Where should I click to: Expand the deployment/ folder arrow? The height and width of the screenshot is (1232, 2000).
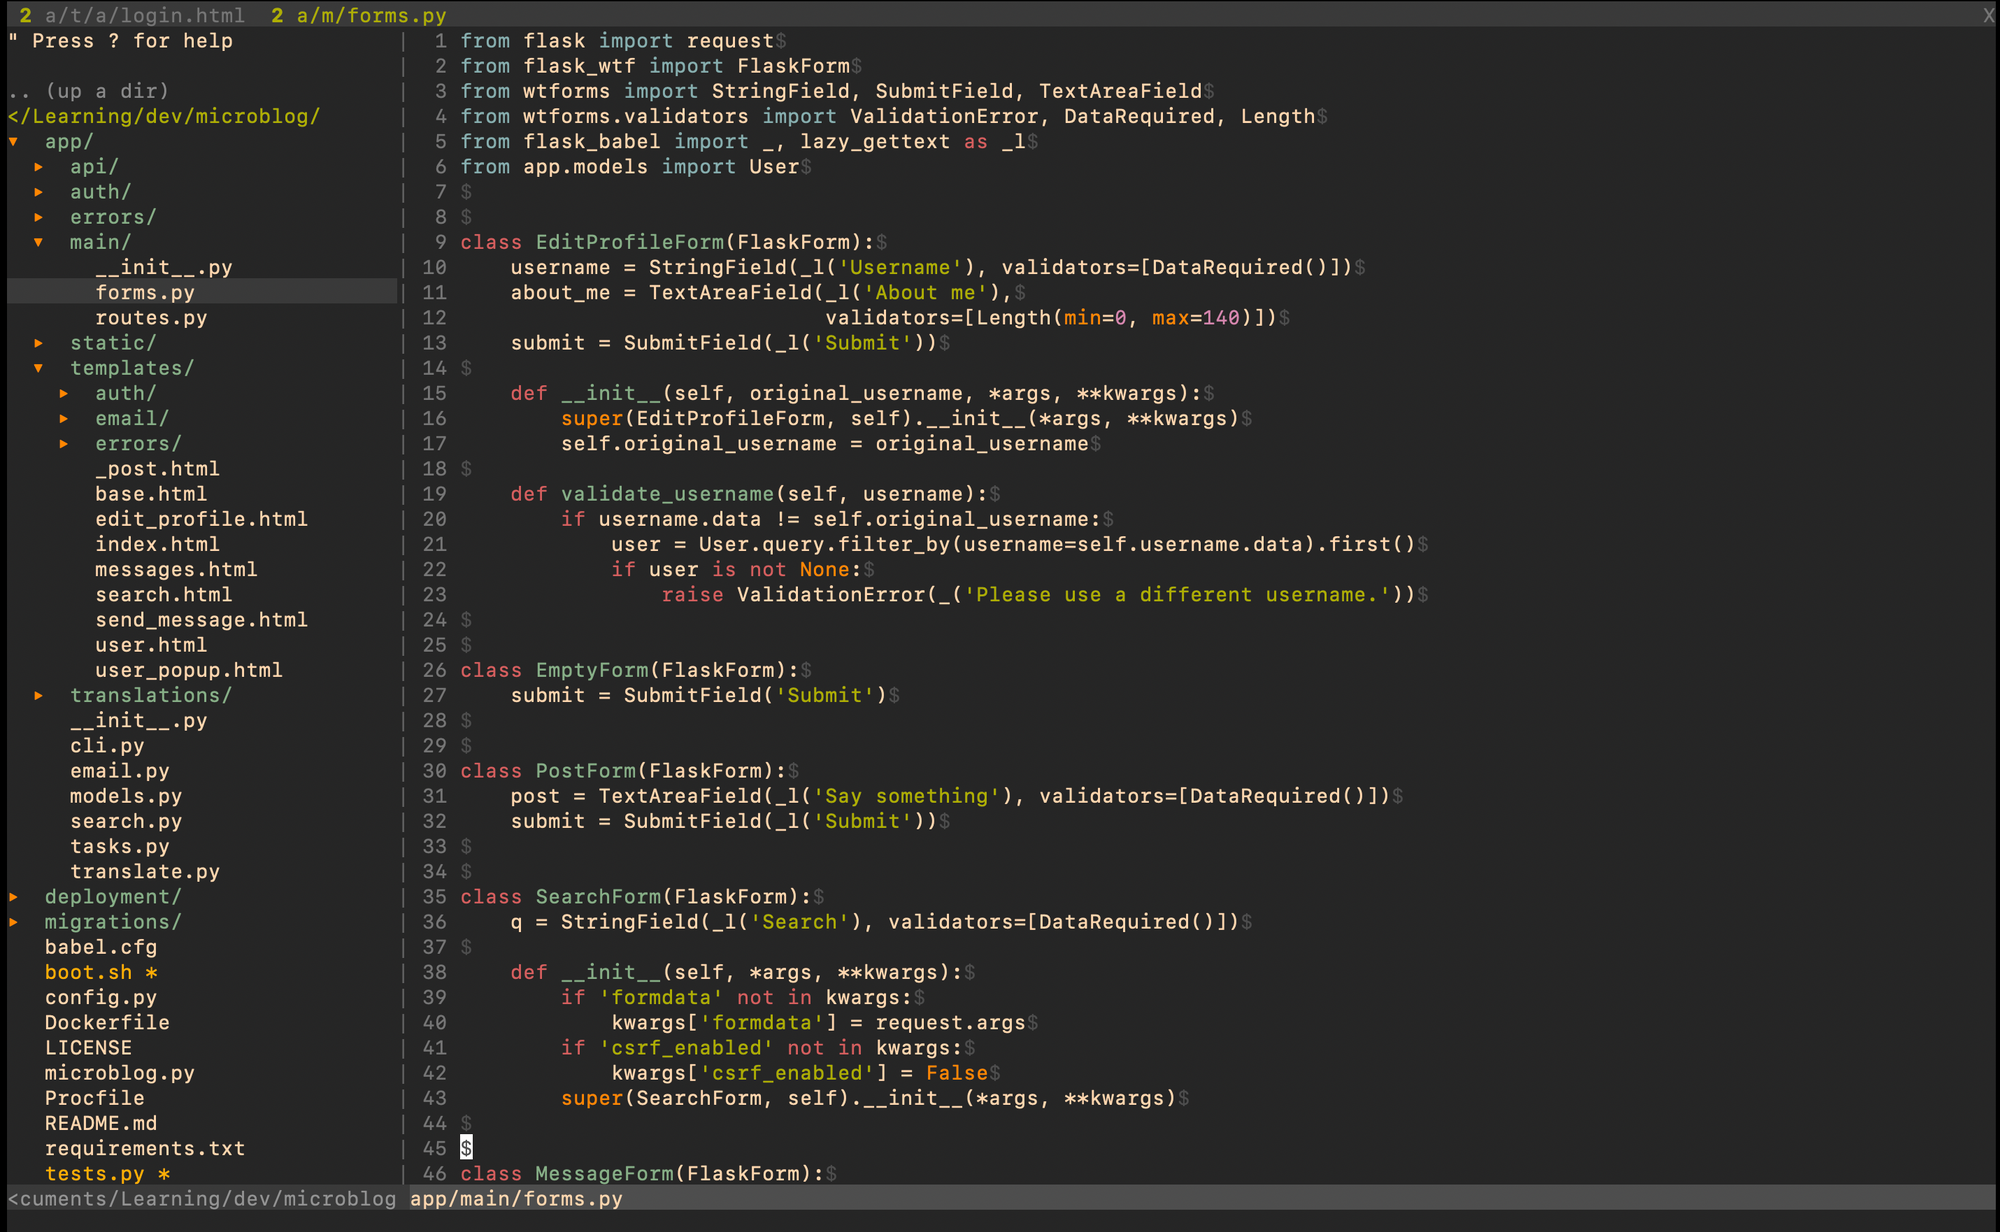tap(14, 897)
